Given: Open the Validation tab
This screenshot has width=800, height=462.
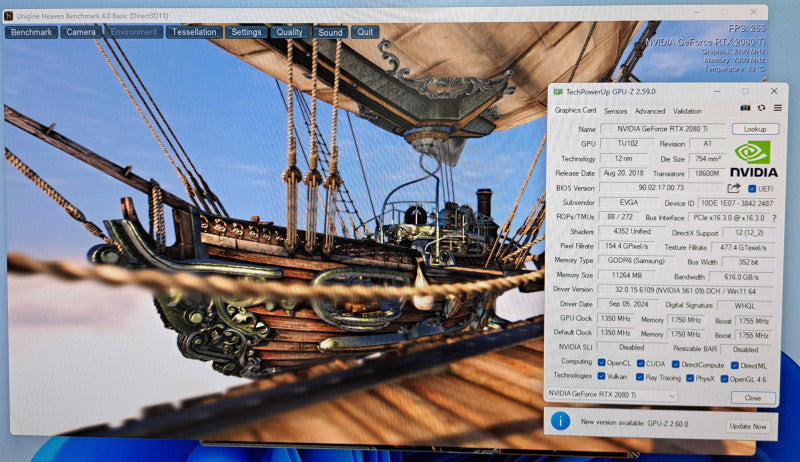Looking at the screenshot, I should click(x=687, y=111).
